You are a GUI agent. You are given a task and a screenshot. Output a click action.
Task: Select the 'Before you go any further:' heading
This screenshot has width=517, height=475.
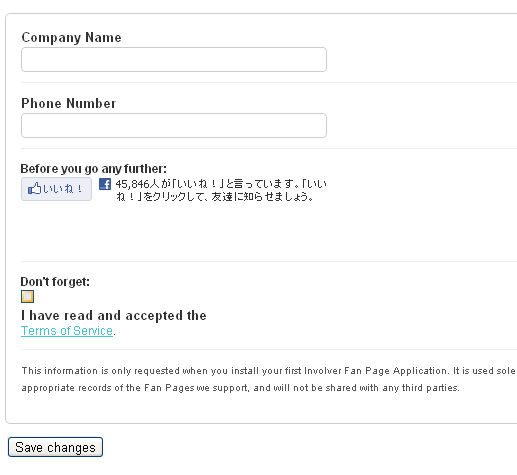pos(94,169)
